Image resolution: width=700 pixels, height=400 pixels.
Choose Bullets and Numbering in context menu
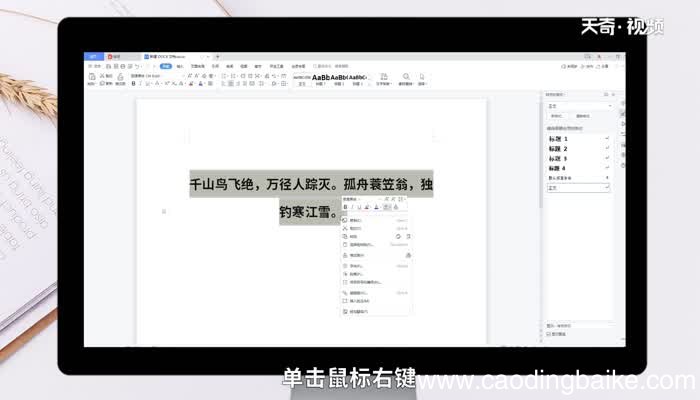375,282
